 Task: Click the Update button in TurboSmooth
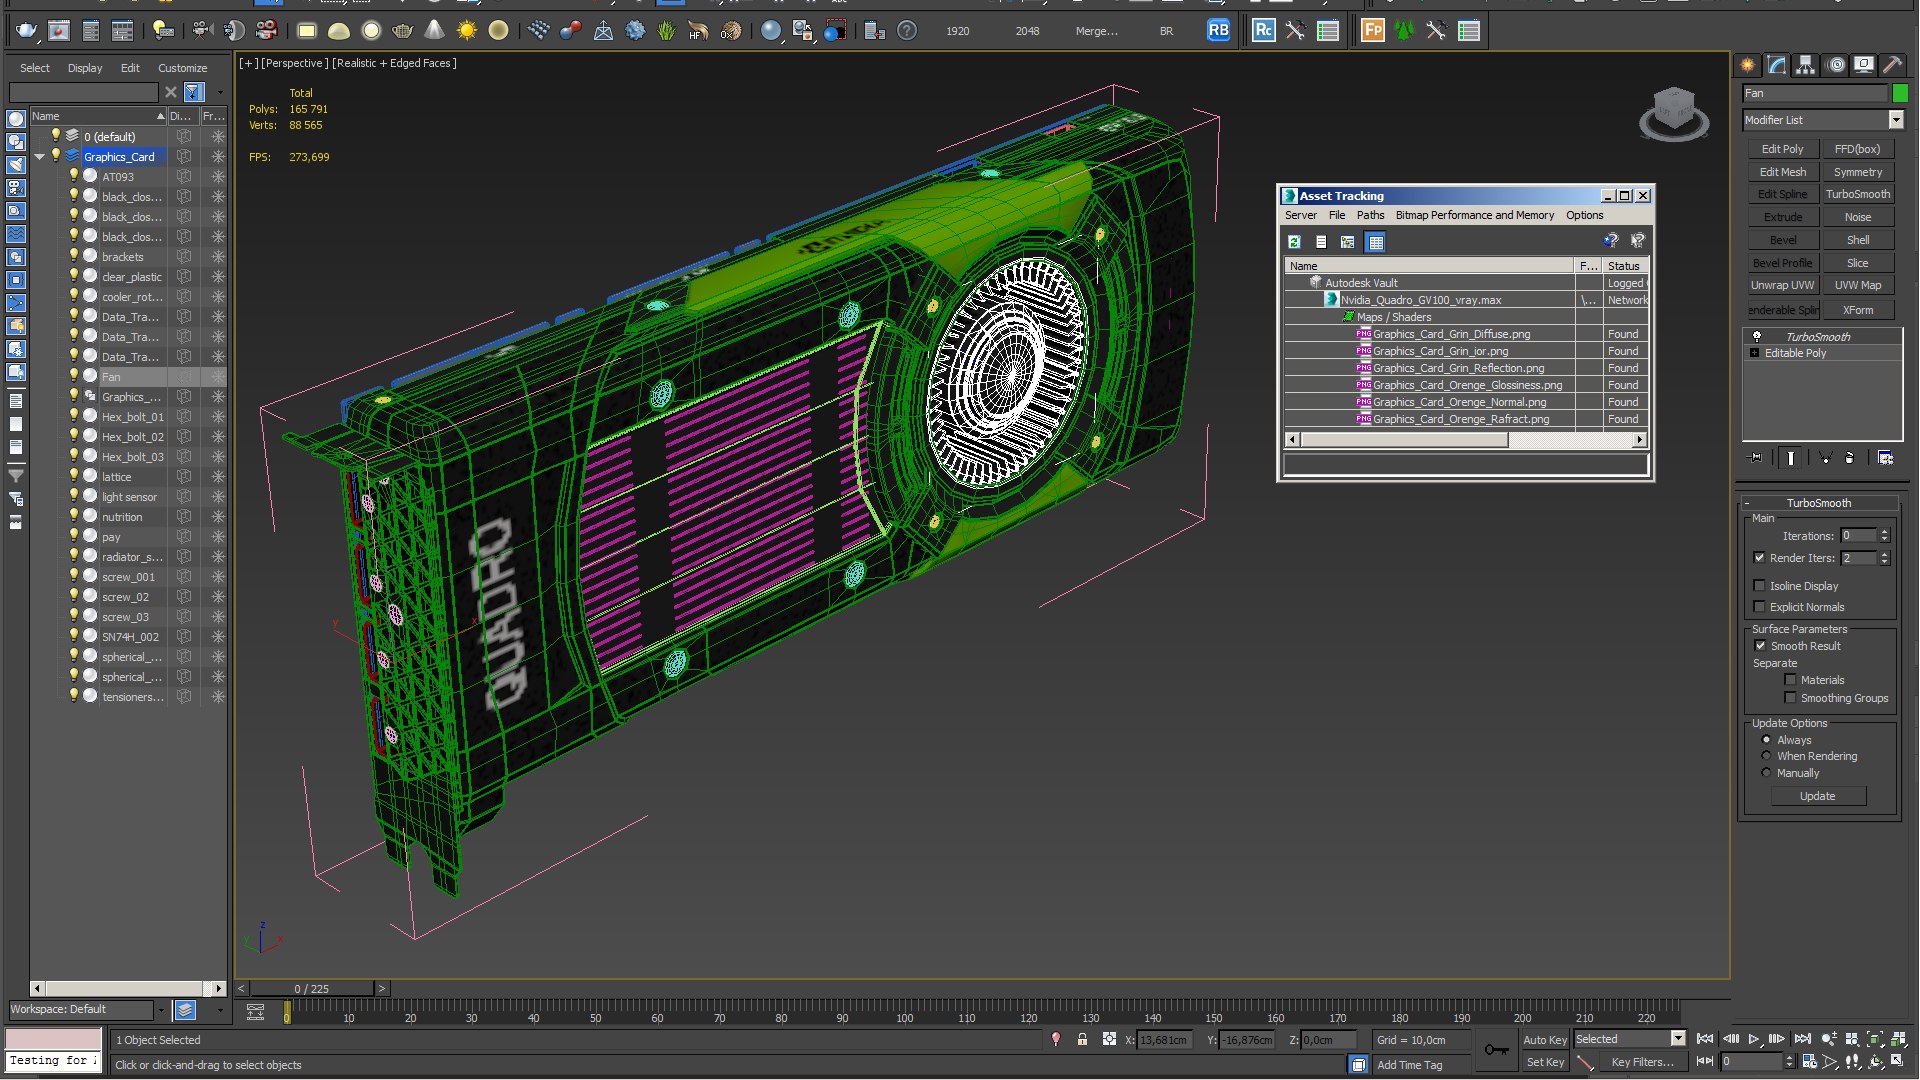[1817, 795]
